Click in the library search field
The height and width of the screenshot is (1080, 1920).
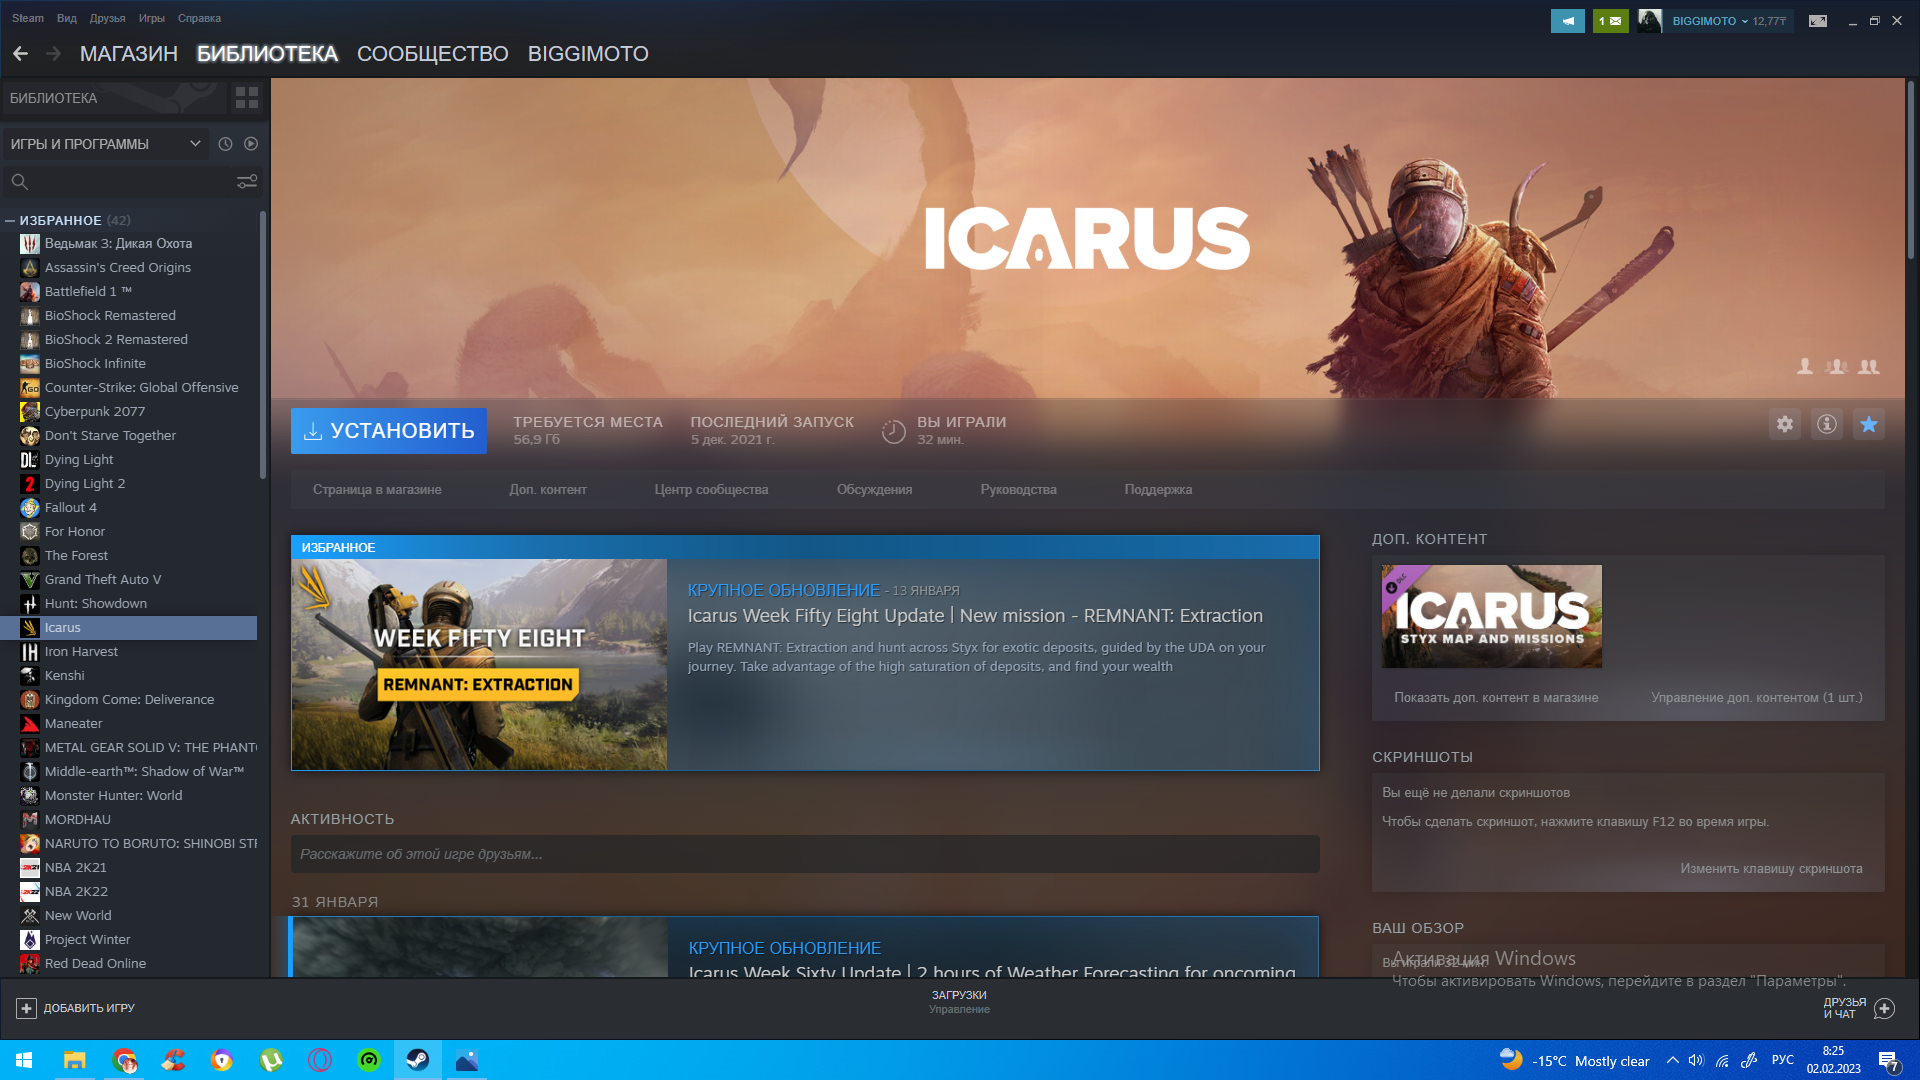pos(130,182)
